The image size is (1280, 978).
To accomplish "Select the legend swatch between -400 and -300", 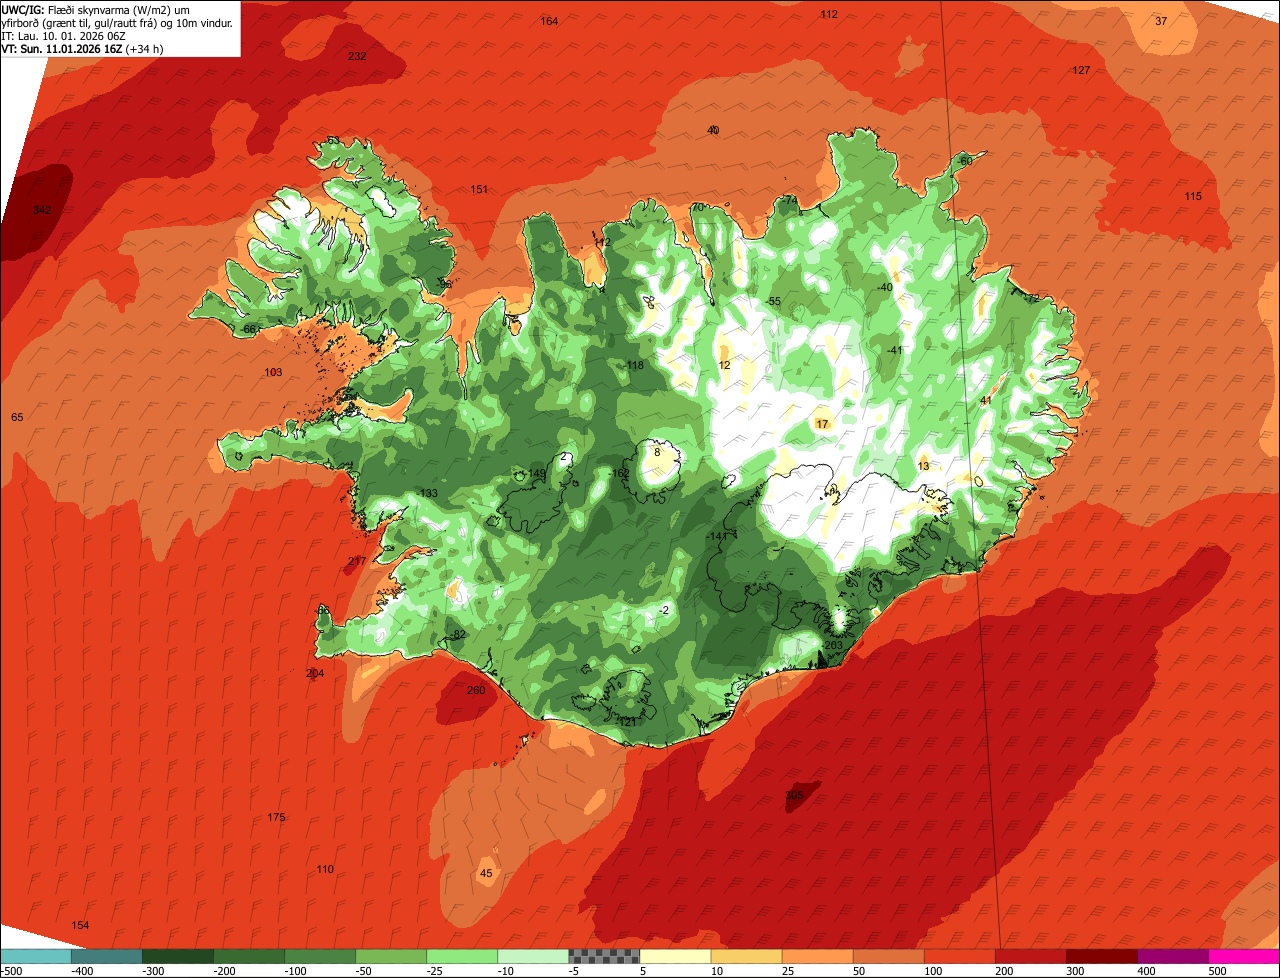I will click(x=107, y=956).
